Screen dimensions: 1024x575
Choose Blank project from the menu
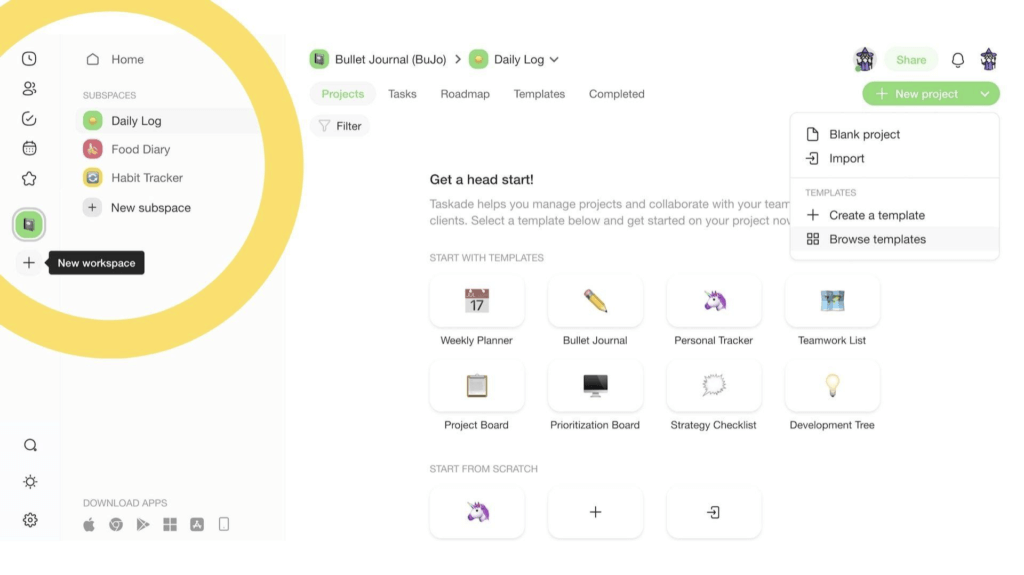pyautogui.click(x=864, y=134)
